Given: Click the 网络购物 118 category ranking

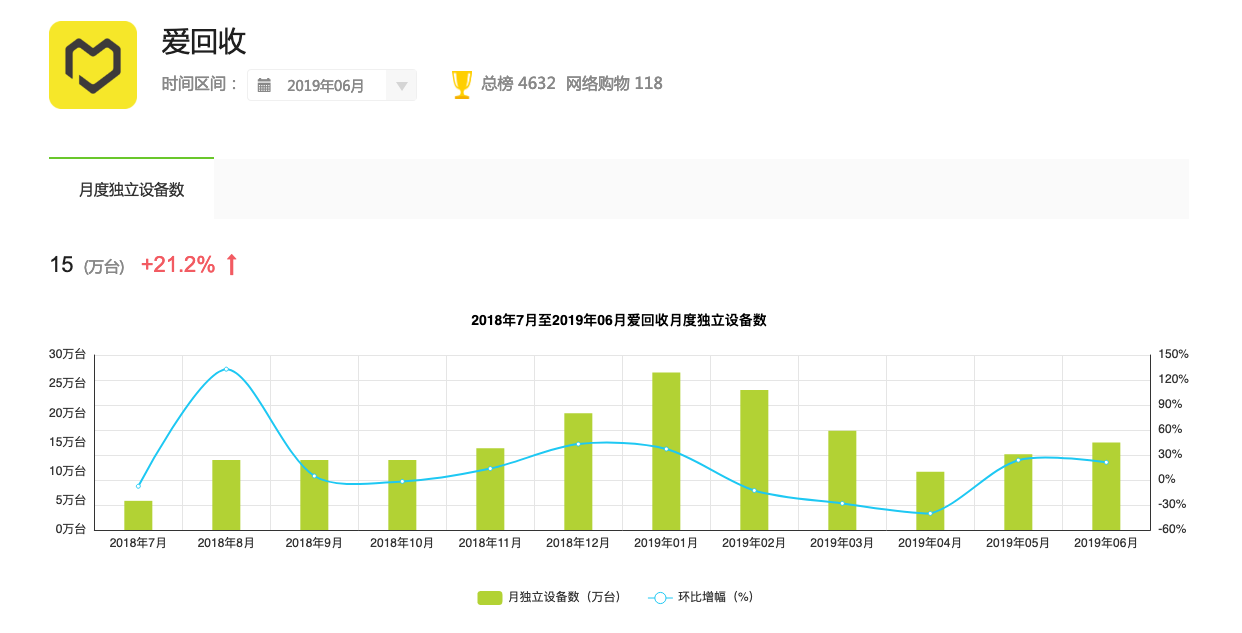Looking at the screenshot, I should click(614, 84).
